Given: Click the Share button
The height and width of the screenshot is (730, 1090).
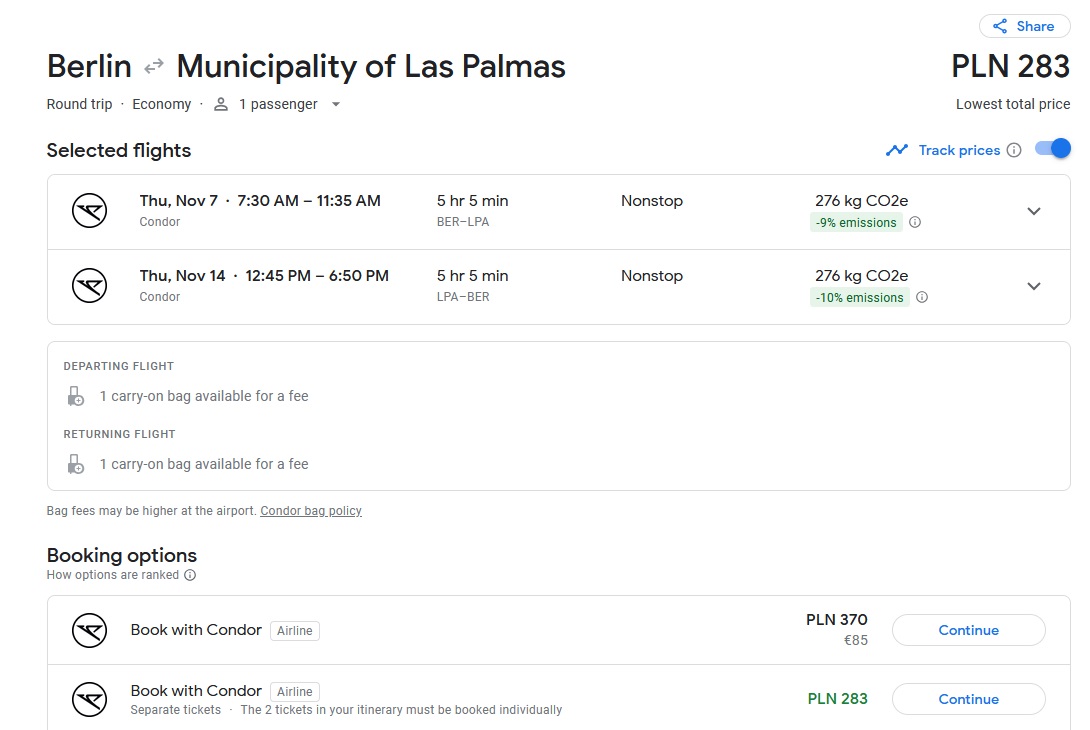Looking at the screenshot, I should coord(1025,26).
